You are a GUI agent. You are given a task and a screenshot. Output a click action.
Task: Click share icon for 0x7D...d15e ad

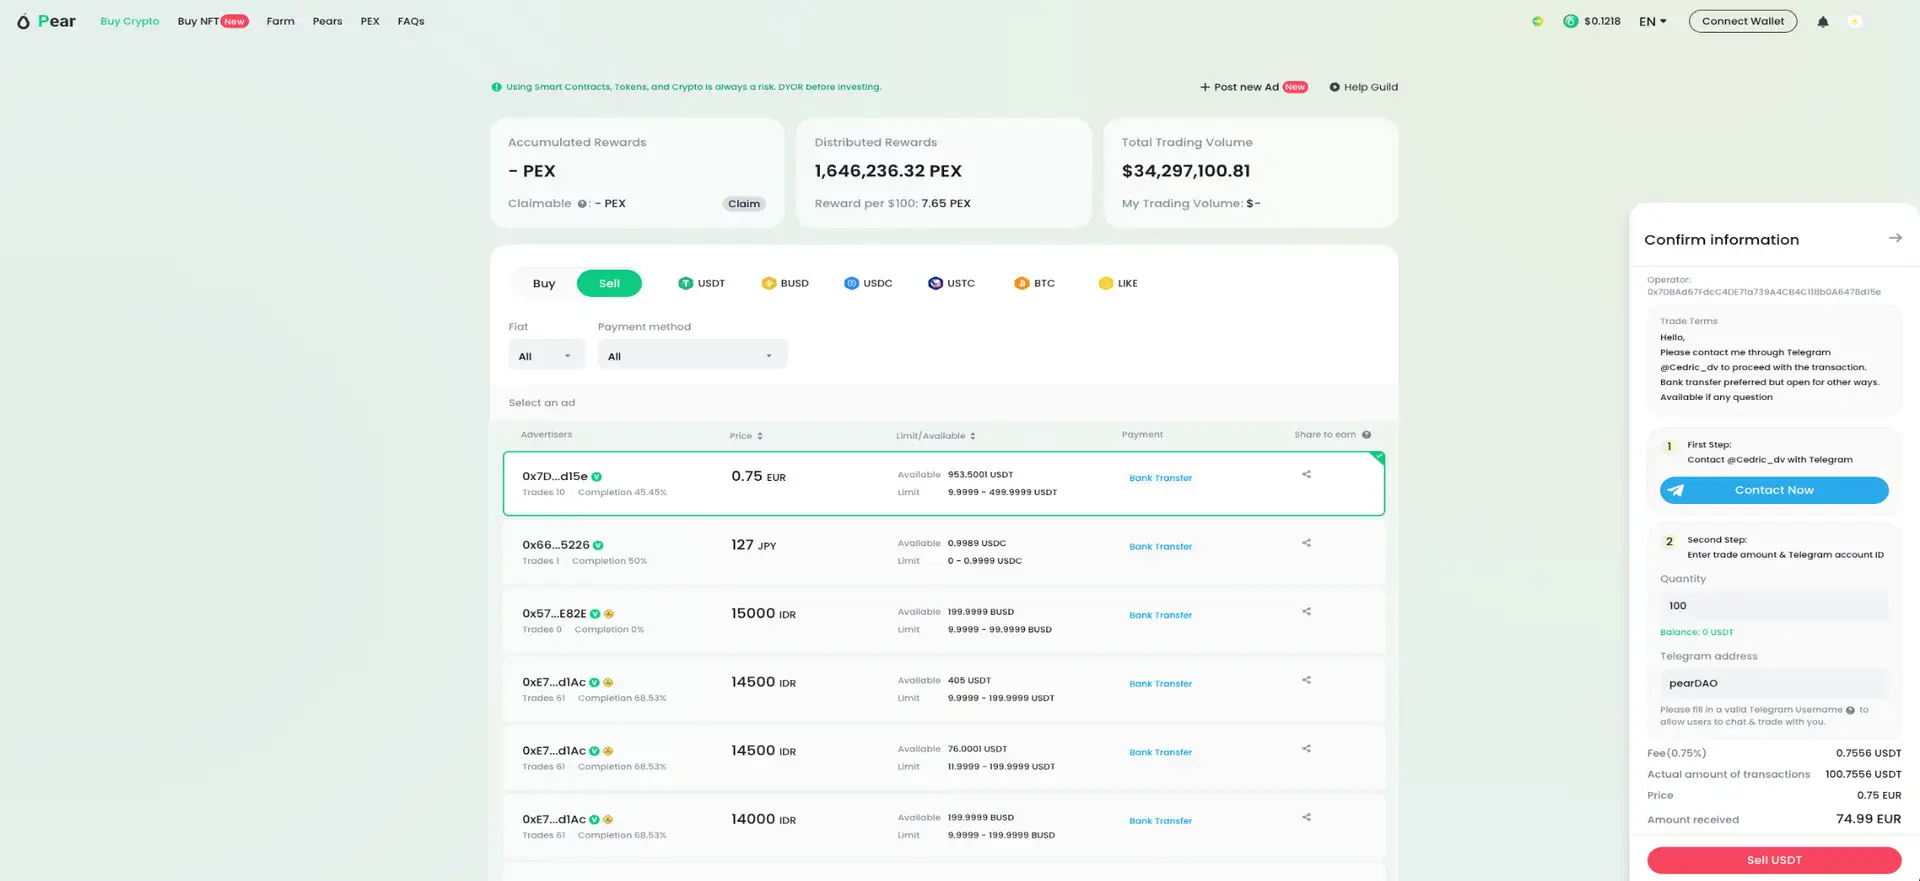(1306, 475)
